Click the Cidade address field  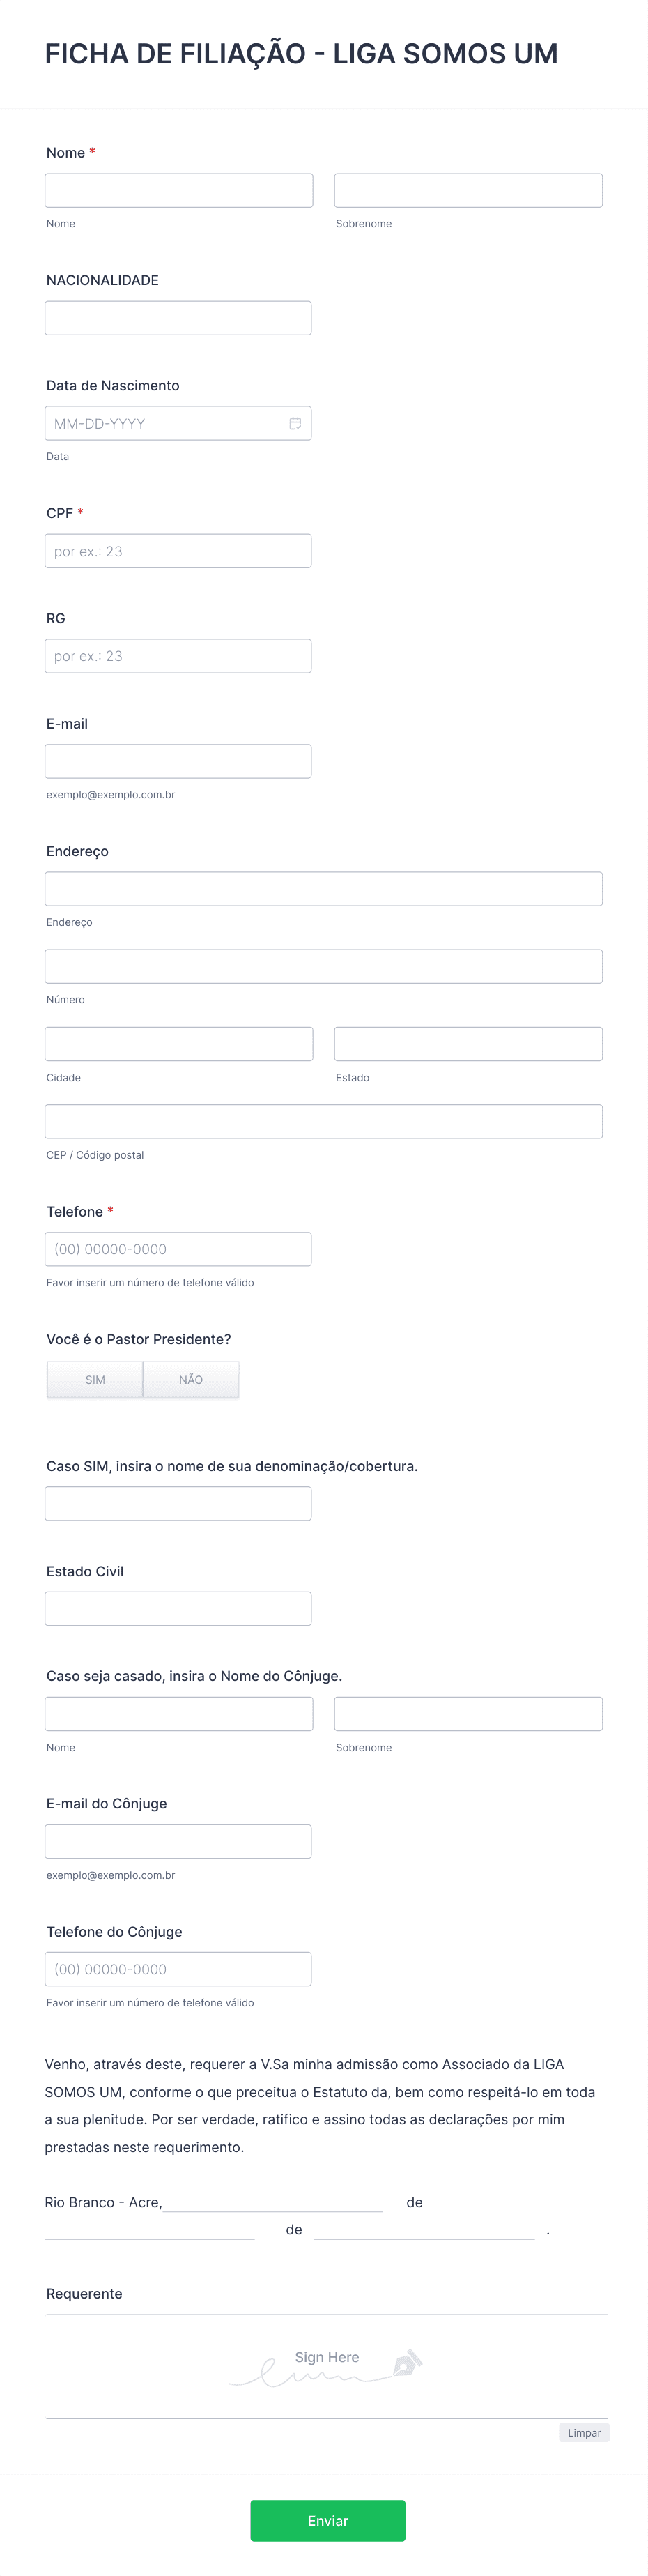(x=179, y=1044)
